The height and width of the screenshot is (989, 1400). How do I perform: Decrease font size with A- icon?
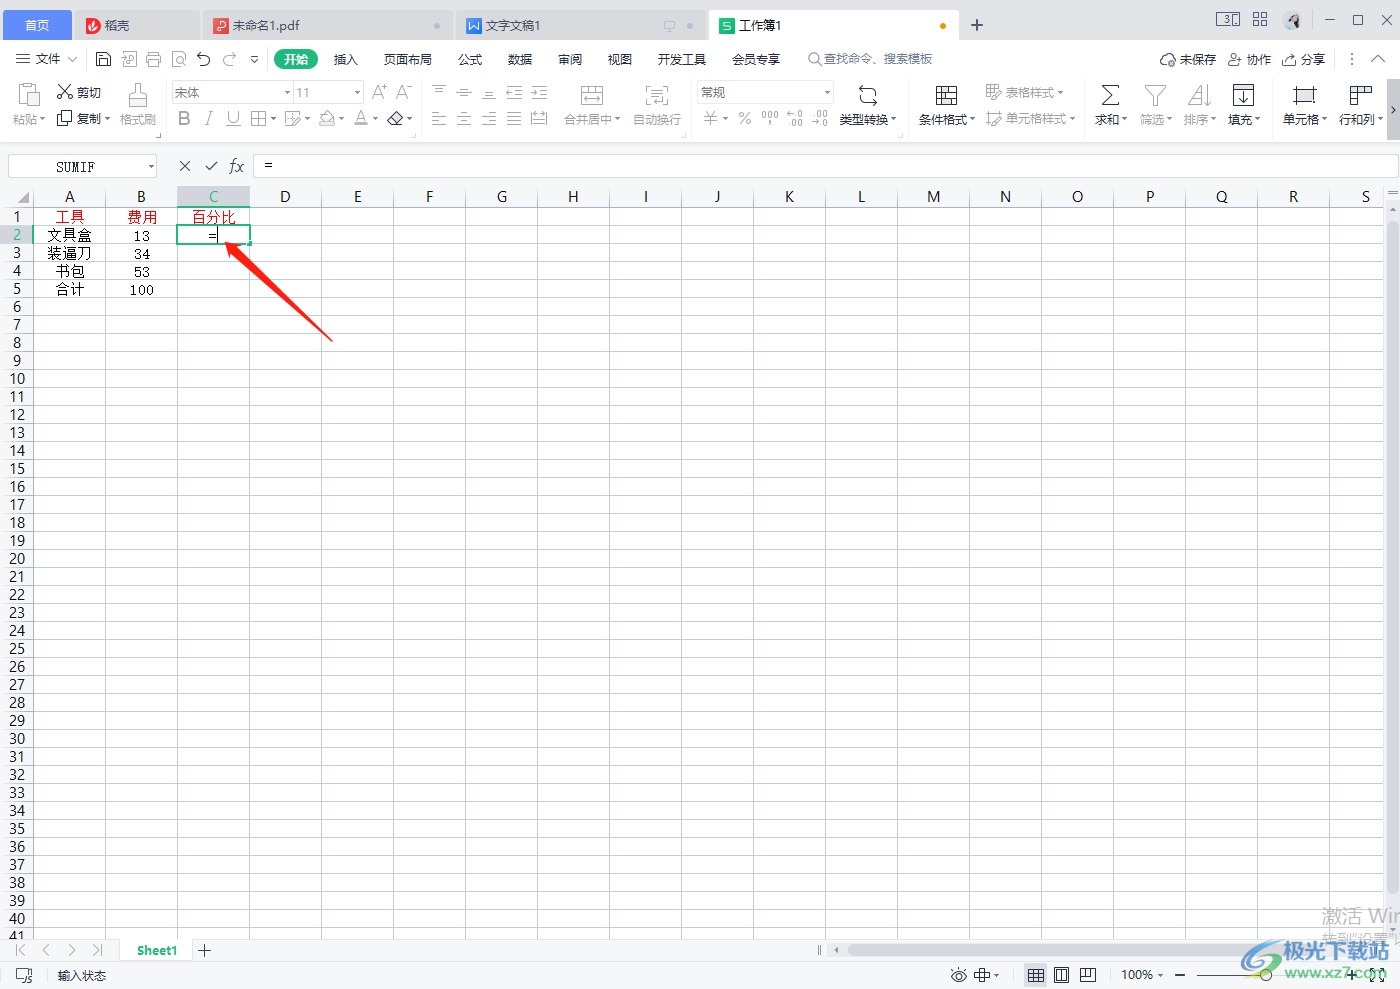[x=404, y=92]
